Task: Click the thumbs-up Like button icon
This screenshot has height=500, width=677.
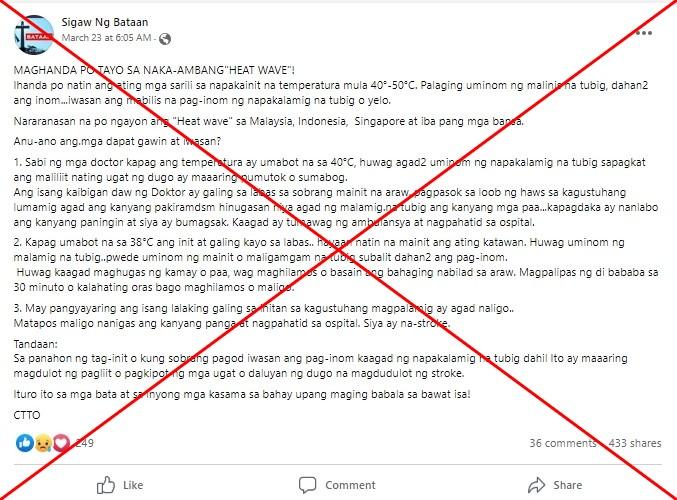Action: 106,485
